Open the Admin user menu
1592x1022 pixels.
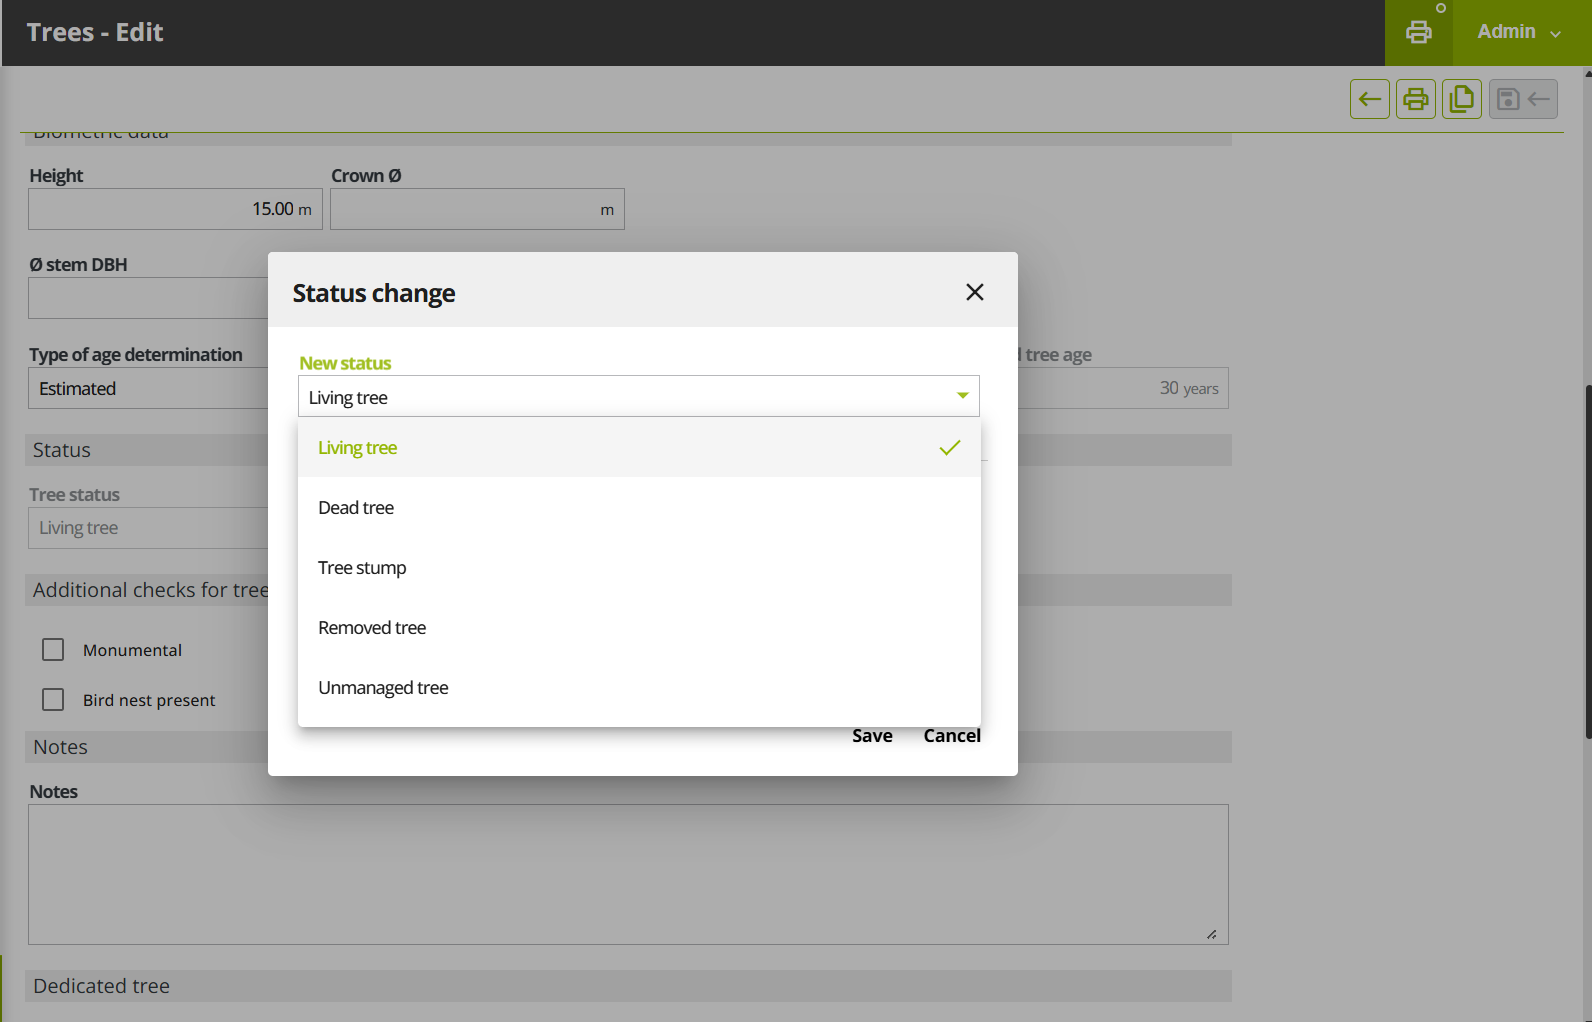point(1519,32)
